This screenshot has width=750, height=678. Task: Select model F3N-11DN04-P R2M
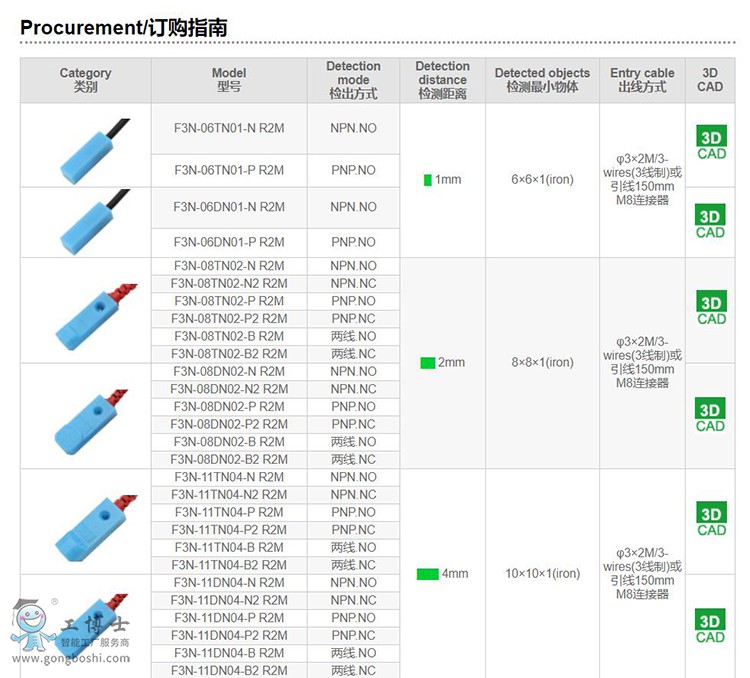229,618
